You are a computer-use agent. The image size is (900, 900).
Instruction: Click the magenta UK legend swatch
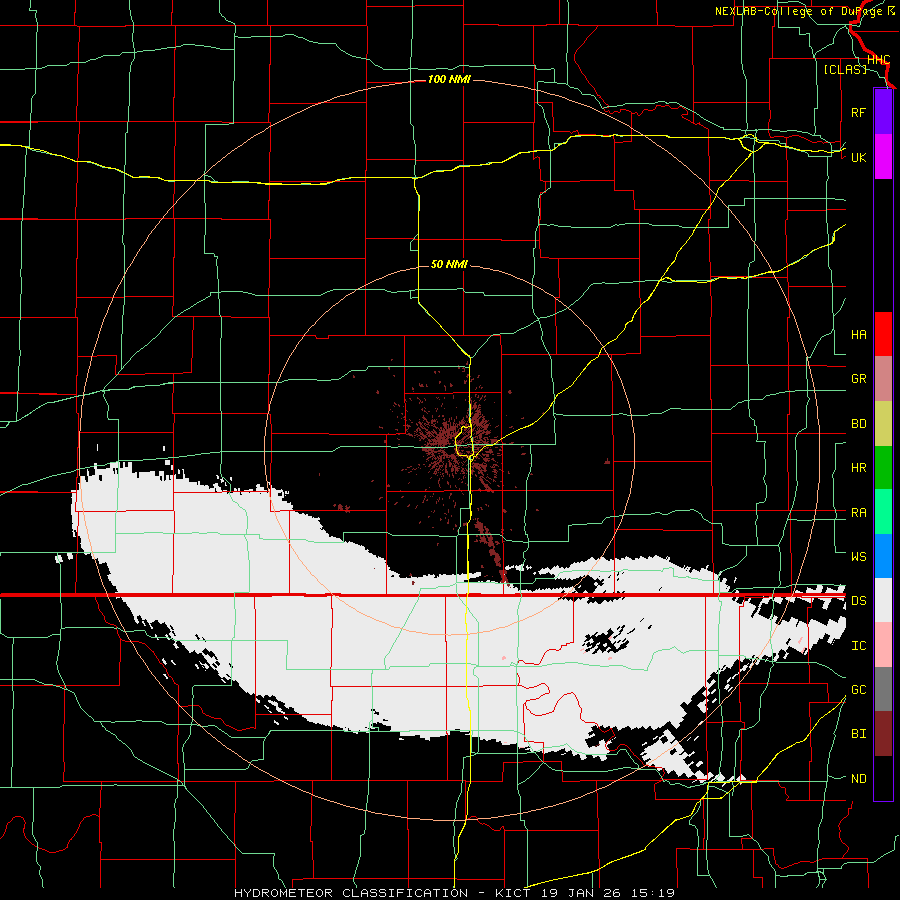pyautogui.click(x=883, y=157)
